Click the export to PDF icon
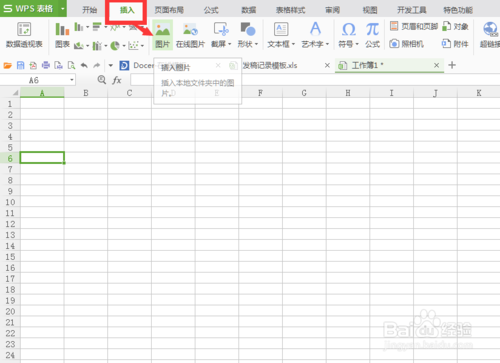Screen dimensions: 500x363 [33, 65]
